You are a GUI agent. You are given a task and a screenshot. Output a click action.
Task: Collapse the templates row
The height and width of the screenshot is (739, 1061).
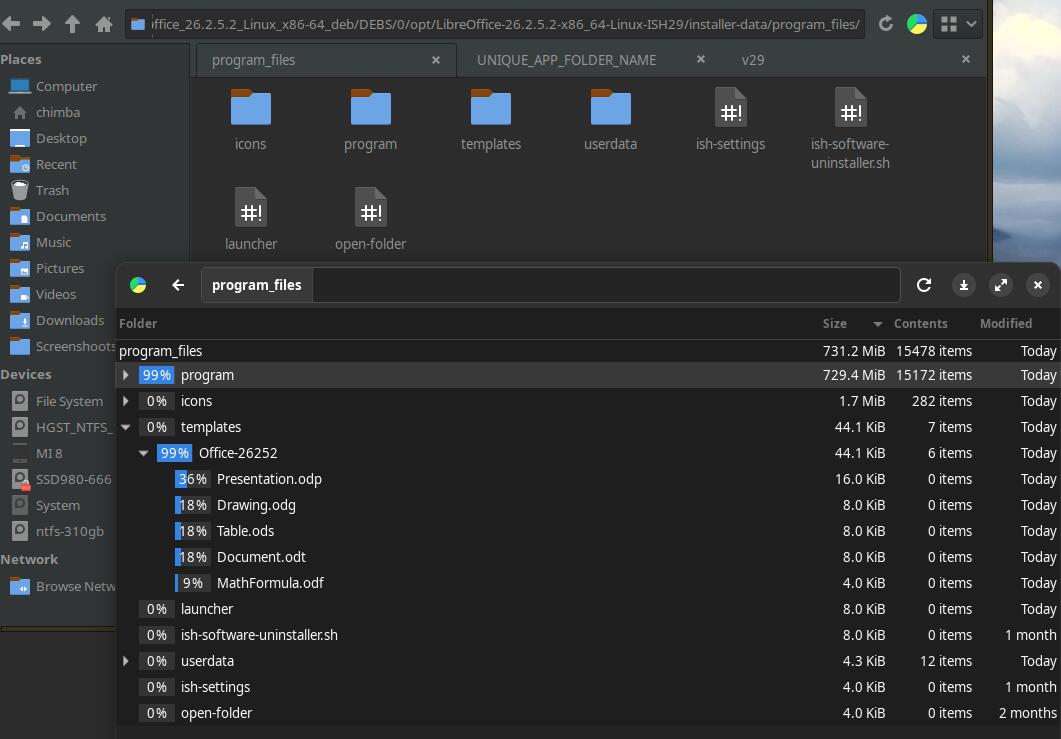tap(126, 427)
